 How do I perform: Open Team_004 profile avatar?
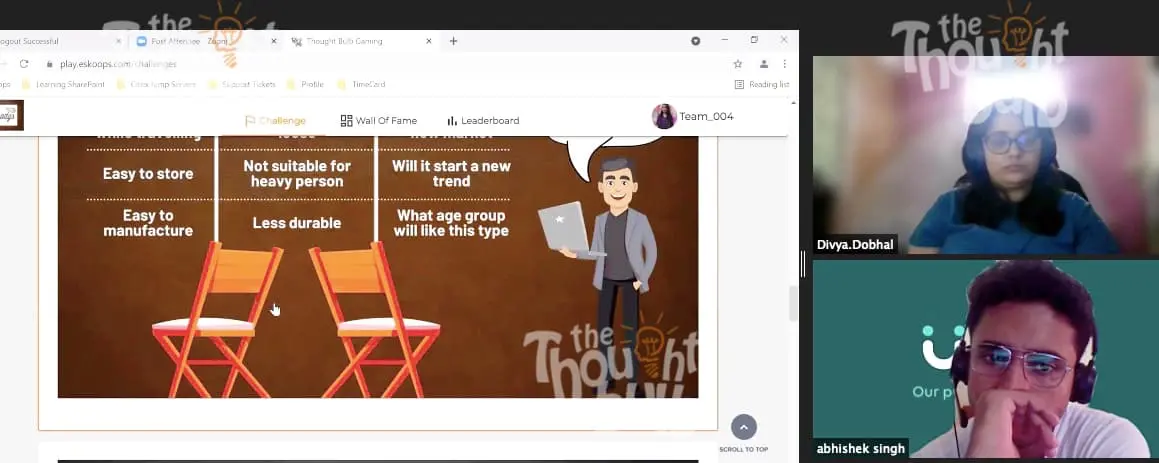[664, 116]
